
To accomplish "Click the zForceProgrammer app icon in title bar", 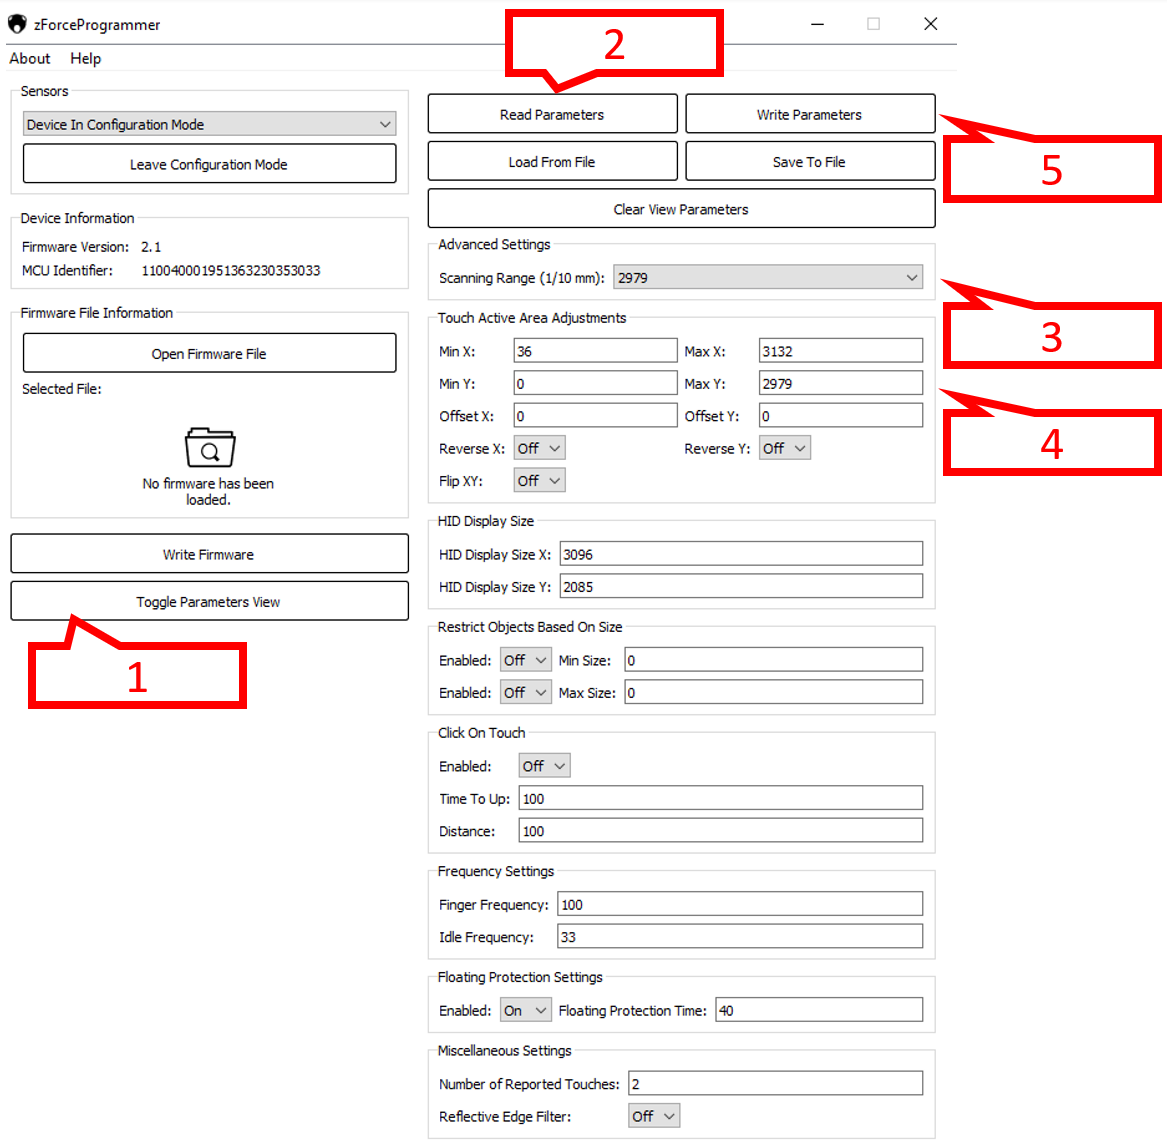I will [x=17, y=24].
